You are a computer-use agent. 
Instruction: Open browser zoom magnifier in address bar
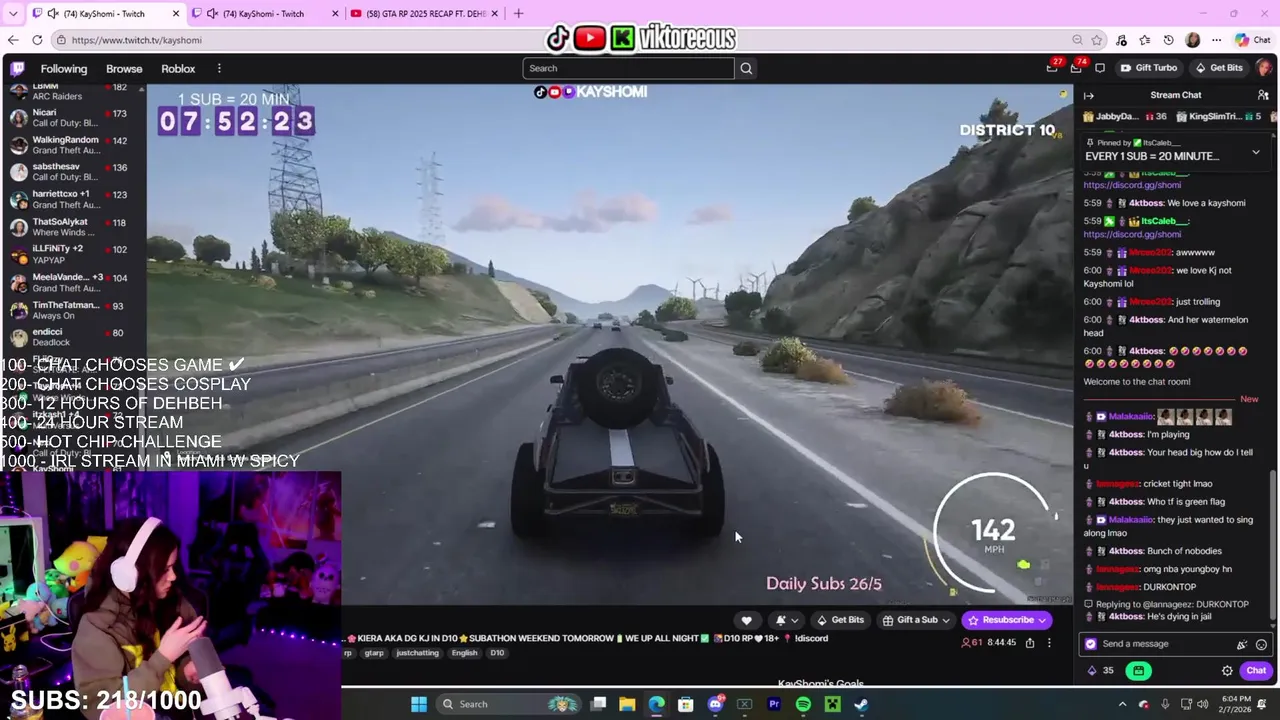click(x=1077, y=40)
